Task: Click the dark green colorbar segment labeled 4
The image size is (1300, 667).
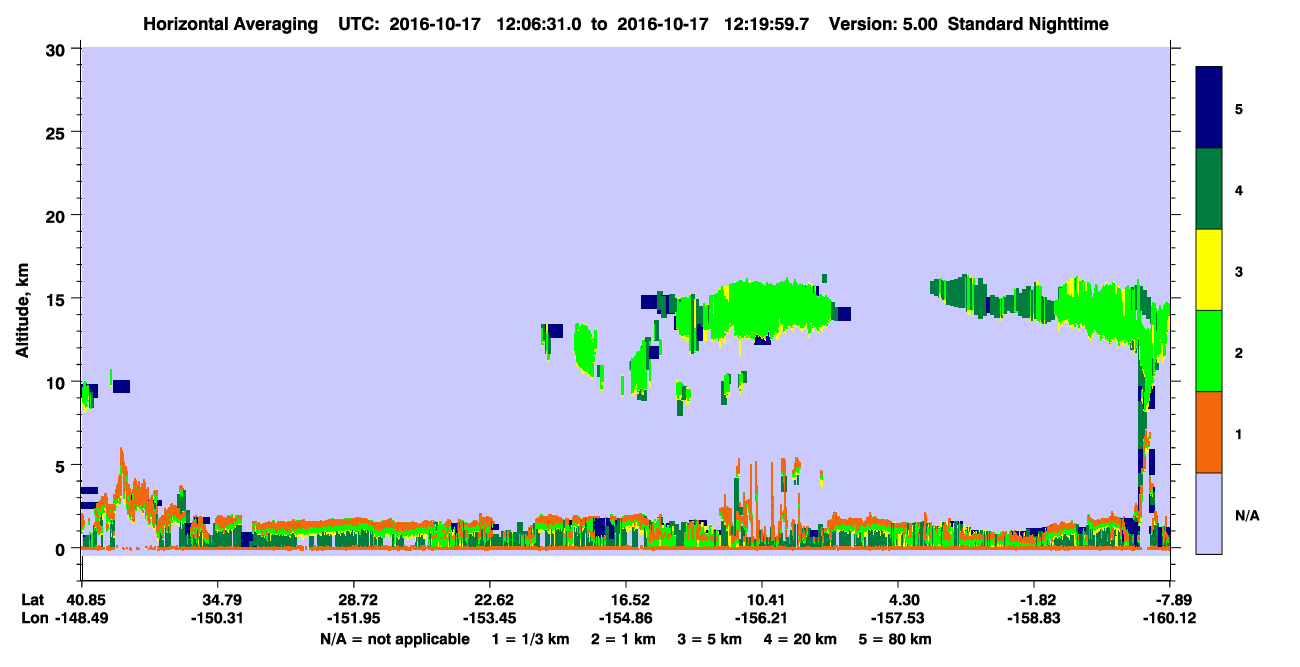Action: pyautogui.click(x=1209, y=189)
